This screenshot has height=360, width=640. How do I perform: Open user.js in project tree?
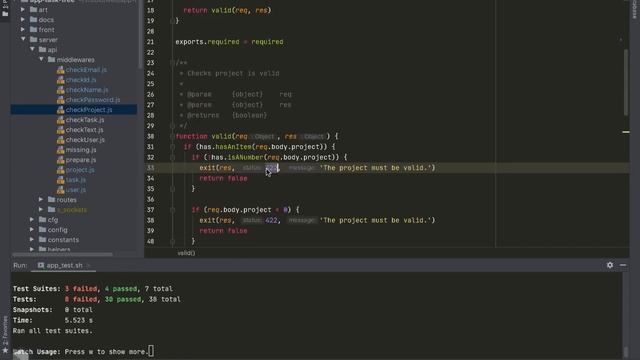(76, 190)
